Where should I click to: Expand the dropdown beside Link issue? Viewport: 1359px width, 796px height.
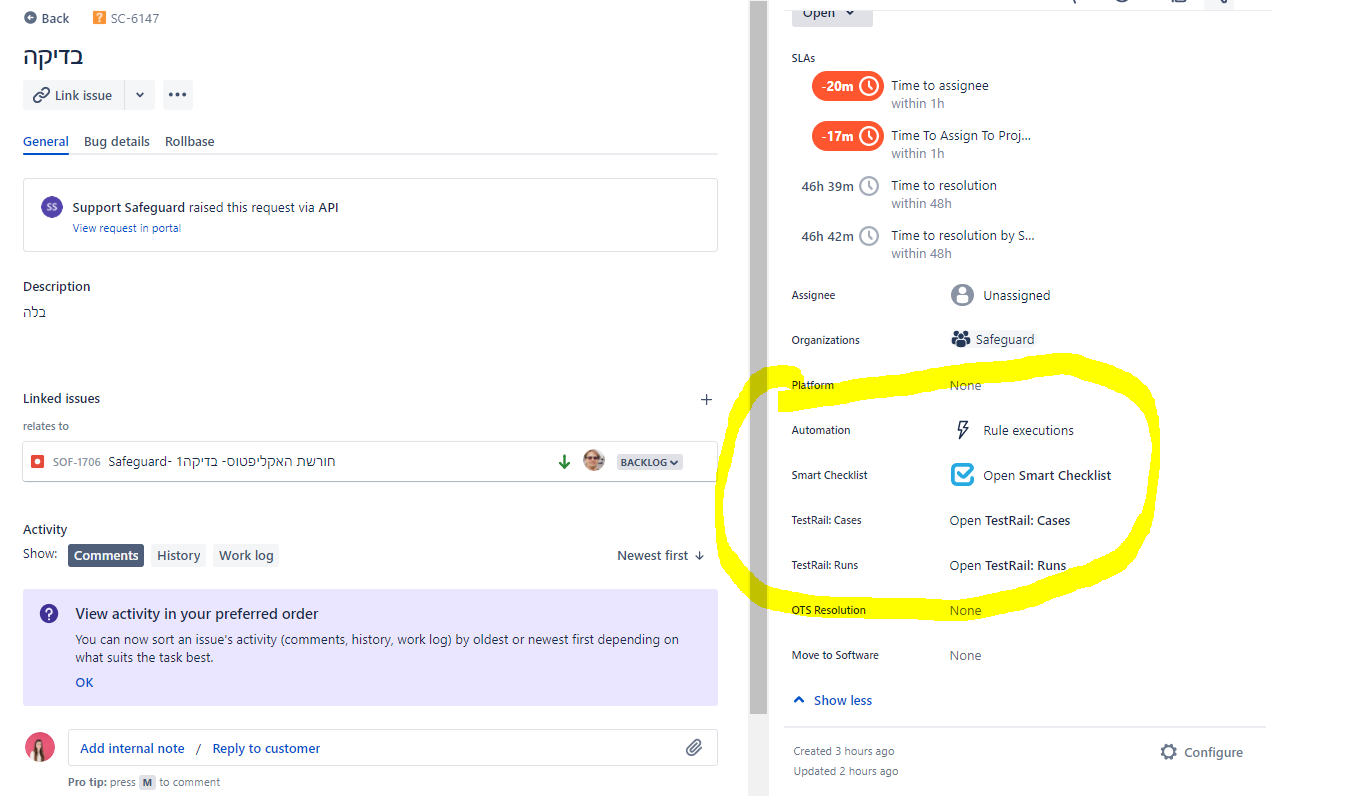tap(140, 95)
